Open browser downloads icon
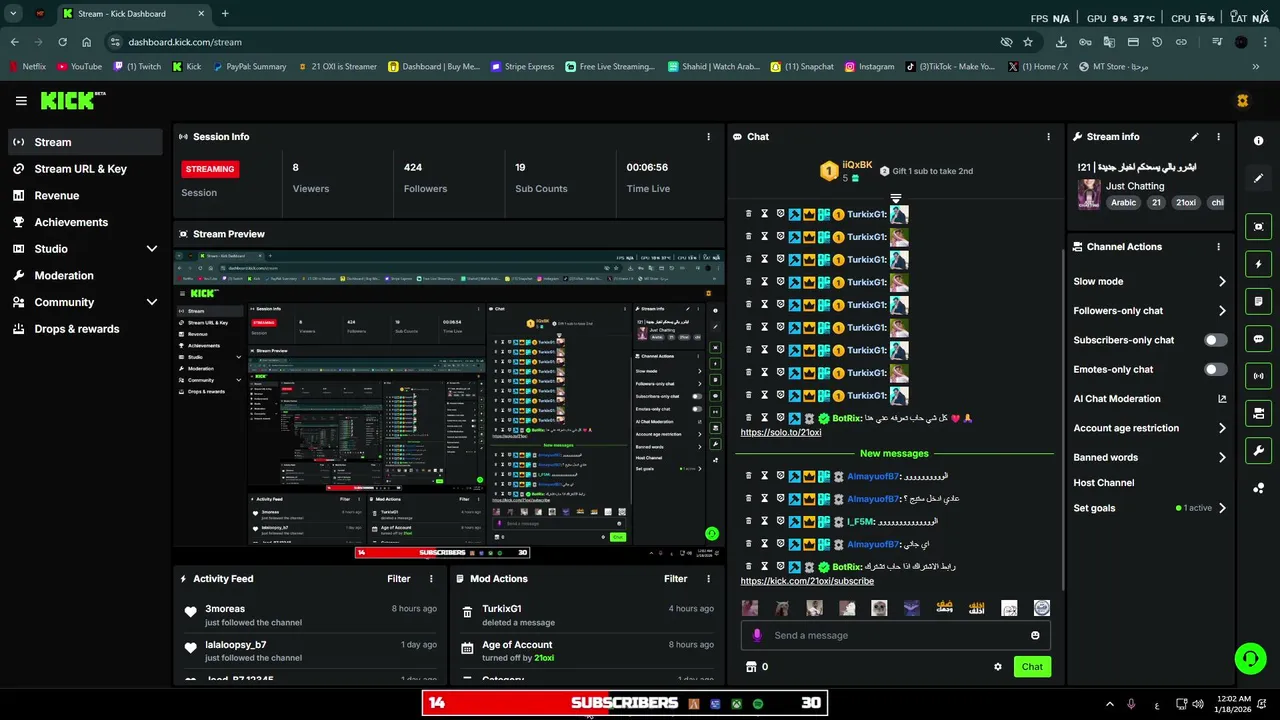Viewport: 1280px width, 720px height. click(x=1061, y=42)
